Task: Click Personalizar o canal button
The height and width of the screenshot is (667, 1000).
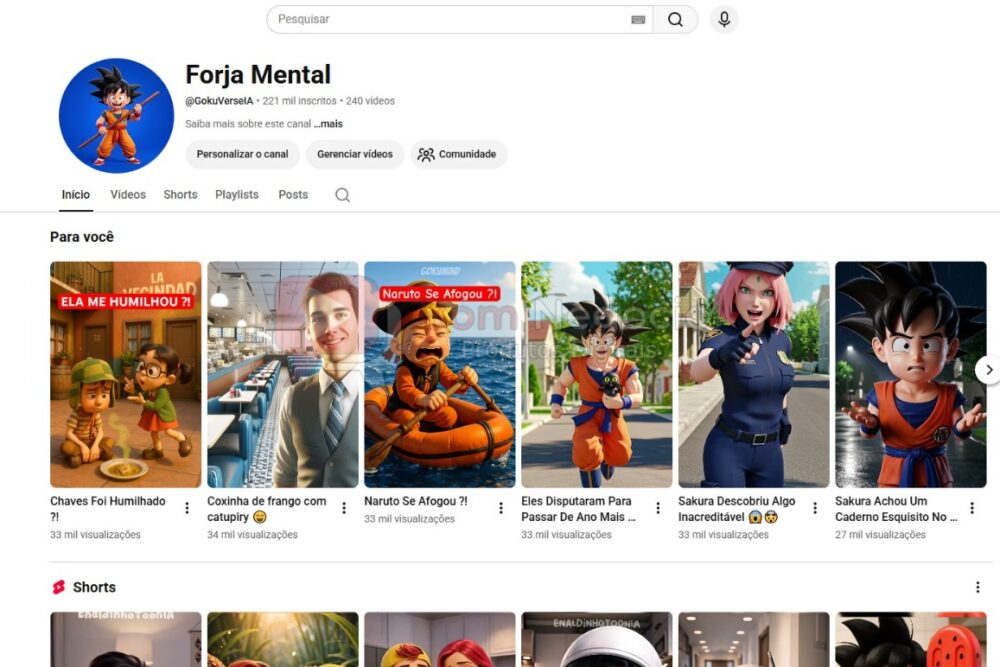Action: tap(242, 154)
